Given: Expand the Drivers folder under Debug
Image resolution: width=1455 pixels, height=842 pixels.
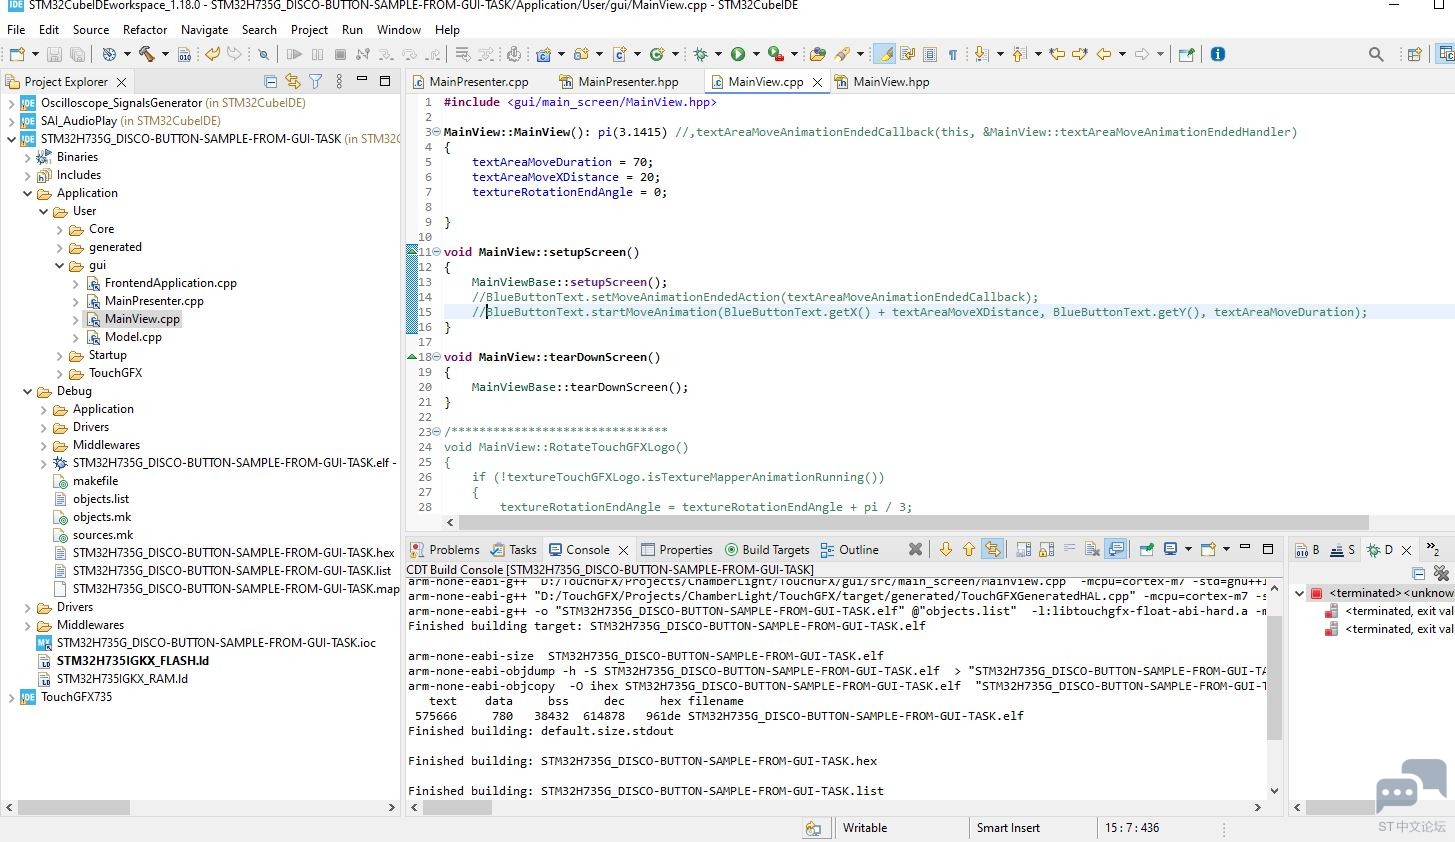Looking at the screenshot, I should (x=44, y=428).
